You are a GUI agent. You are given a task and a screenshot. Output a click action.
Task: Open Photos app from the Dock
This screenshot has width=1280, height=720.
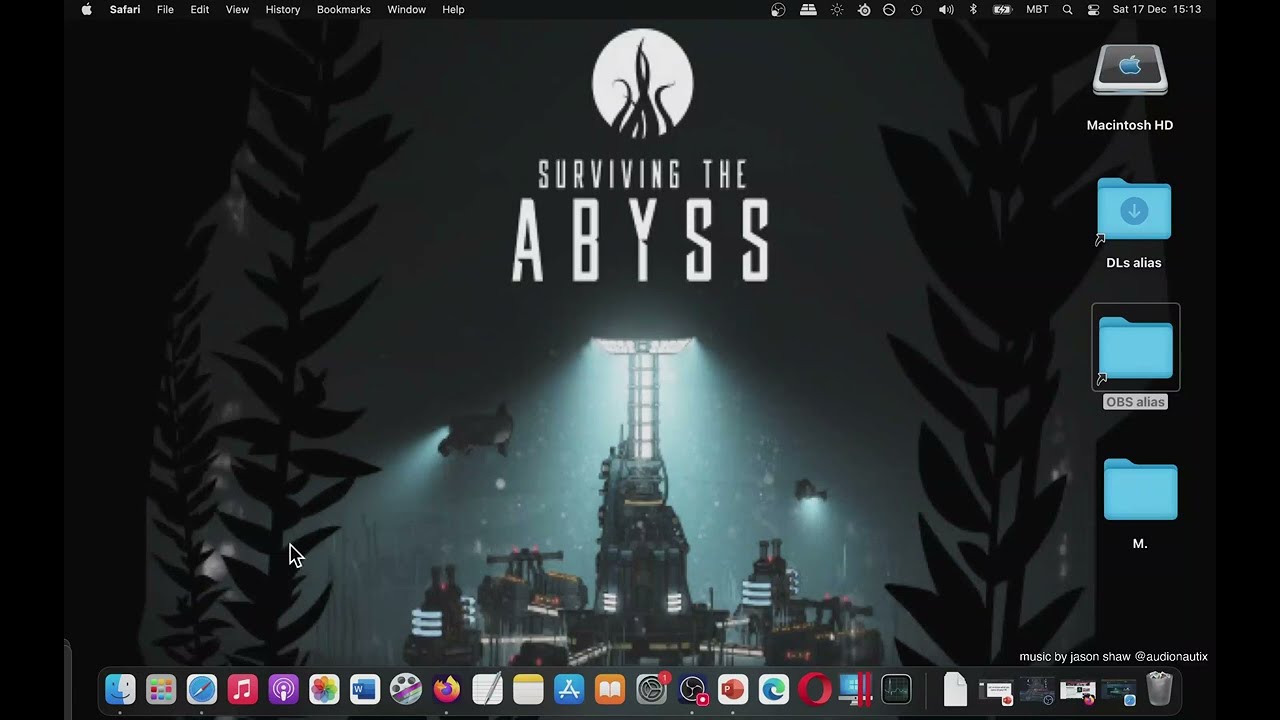(324, 689)
